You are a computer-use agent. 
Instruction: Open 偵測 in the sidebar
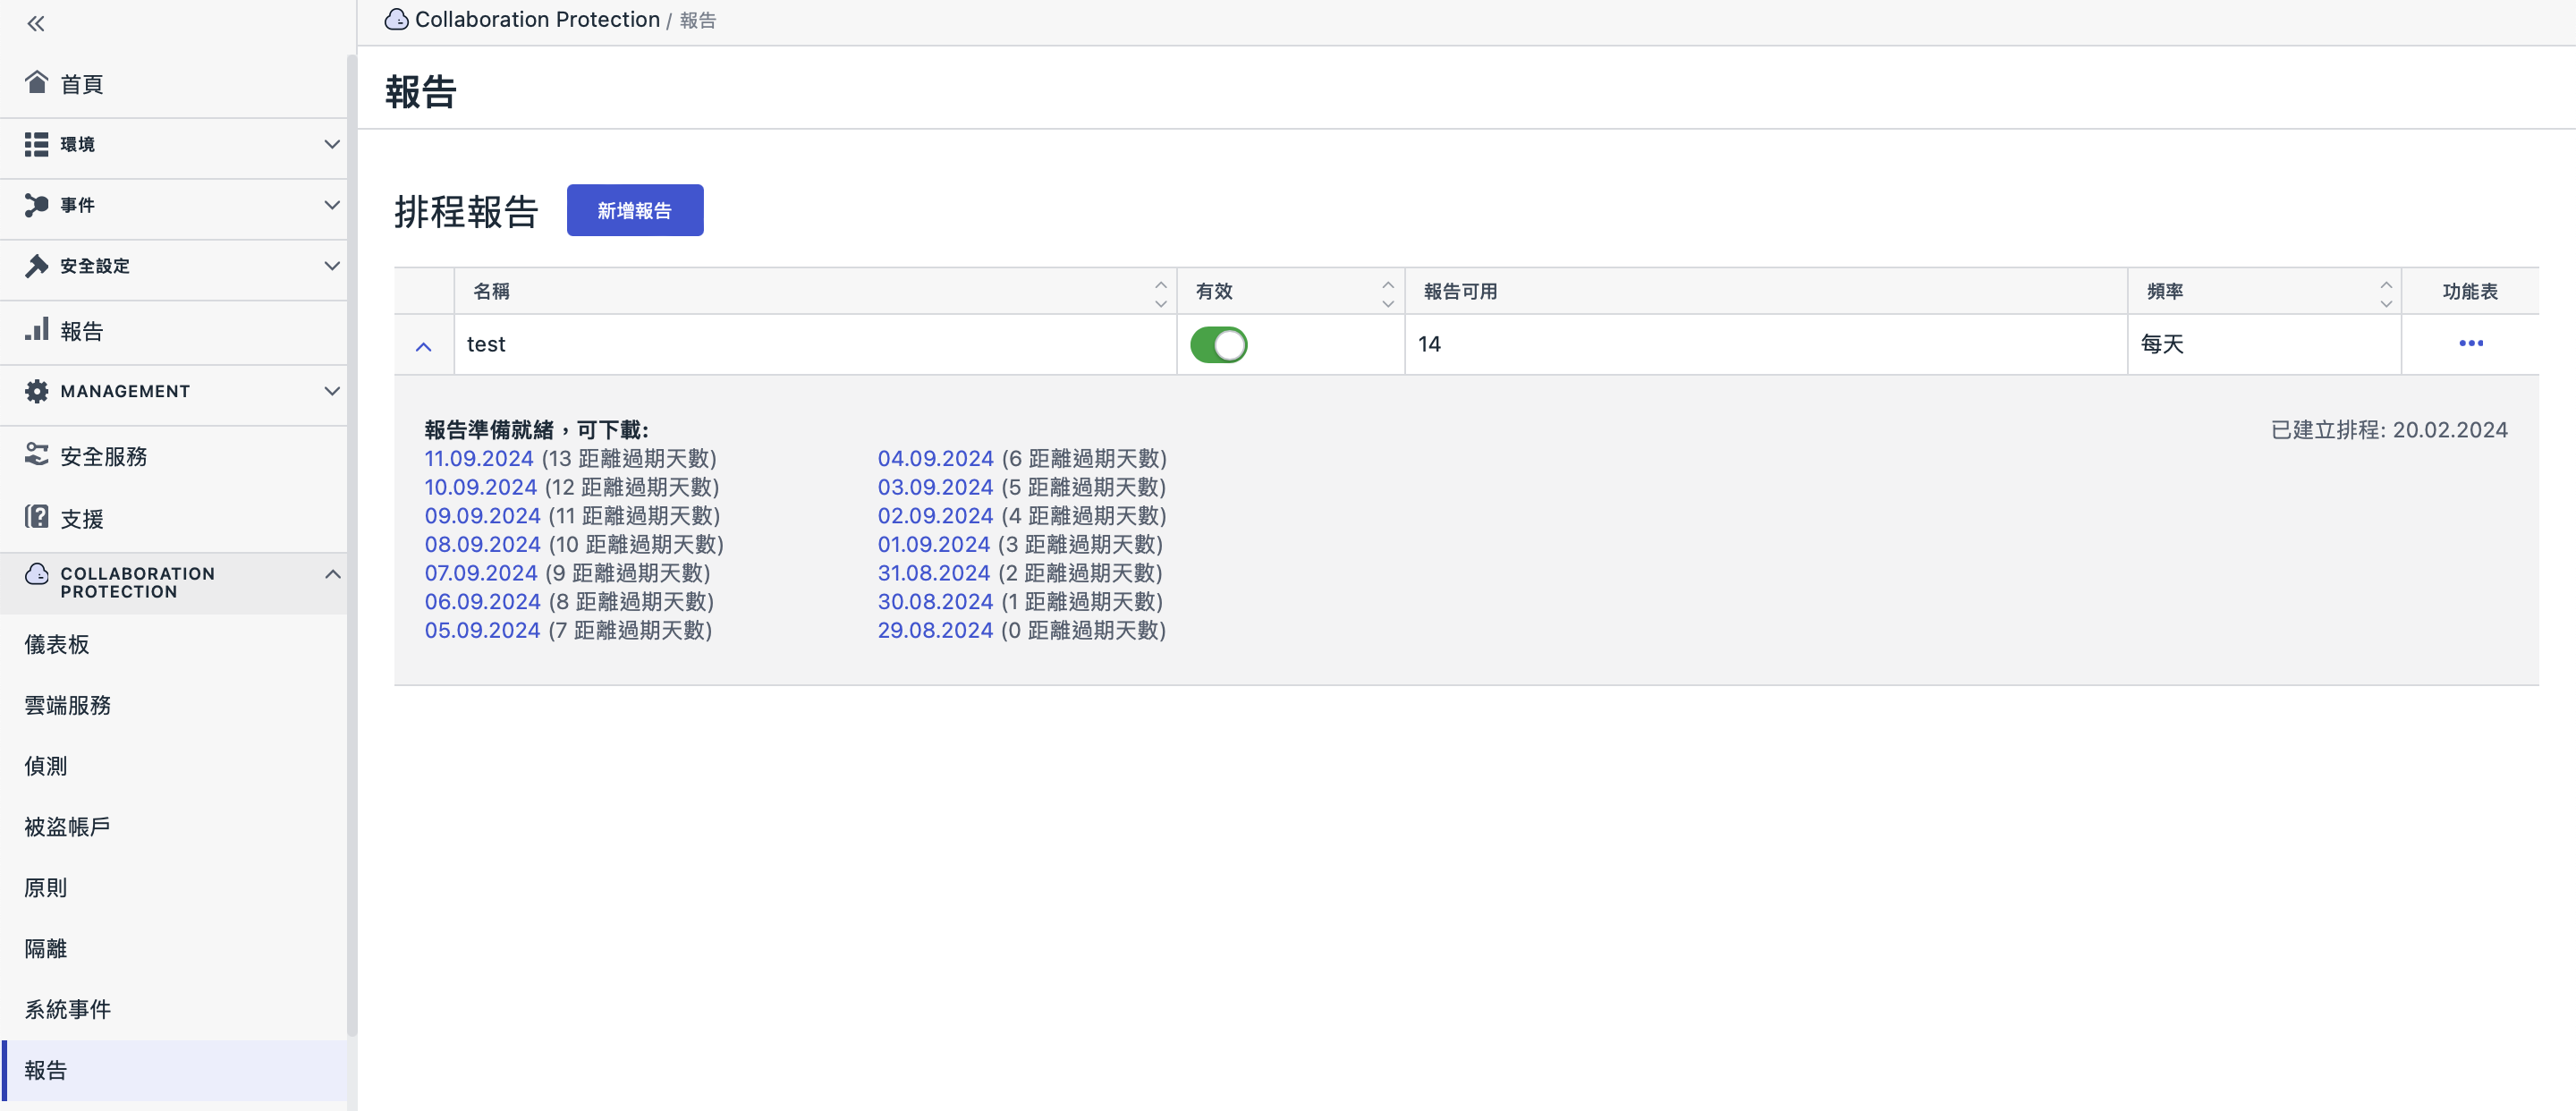click(x=173, y=767)
